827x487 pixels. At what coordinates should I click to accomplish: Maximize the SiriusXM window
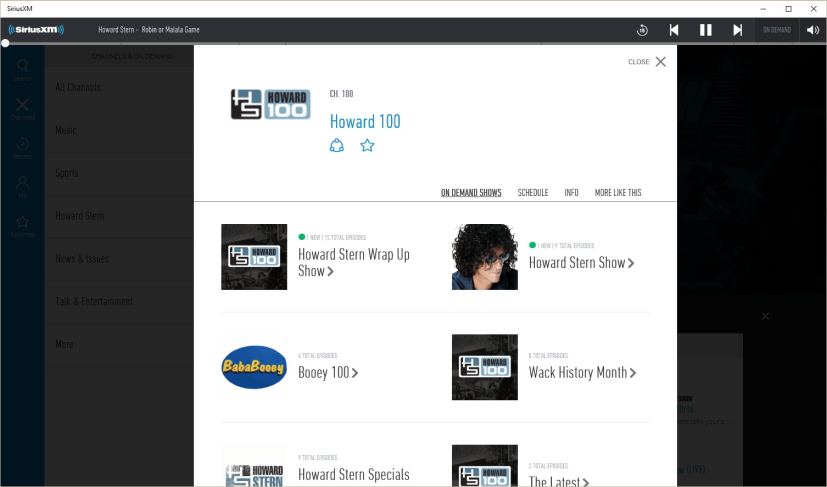[788, 9]
